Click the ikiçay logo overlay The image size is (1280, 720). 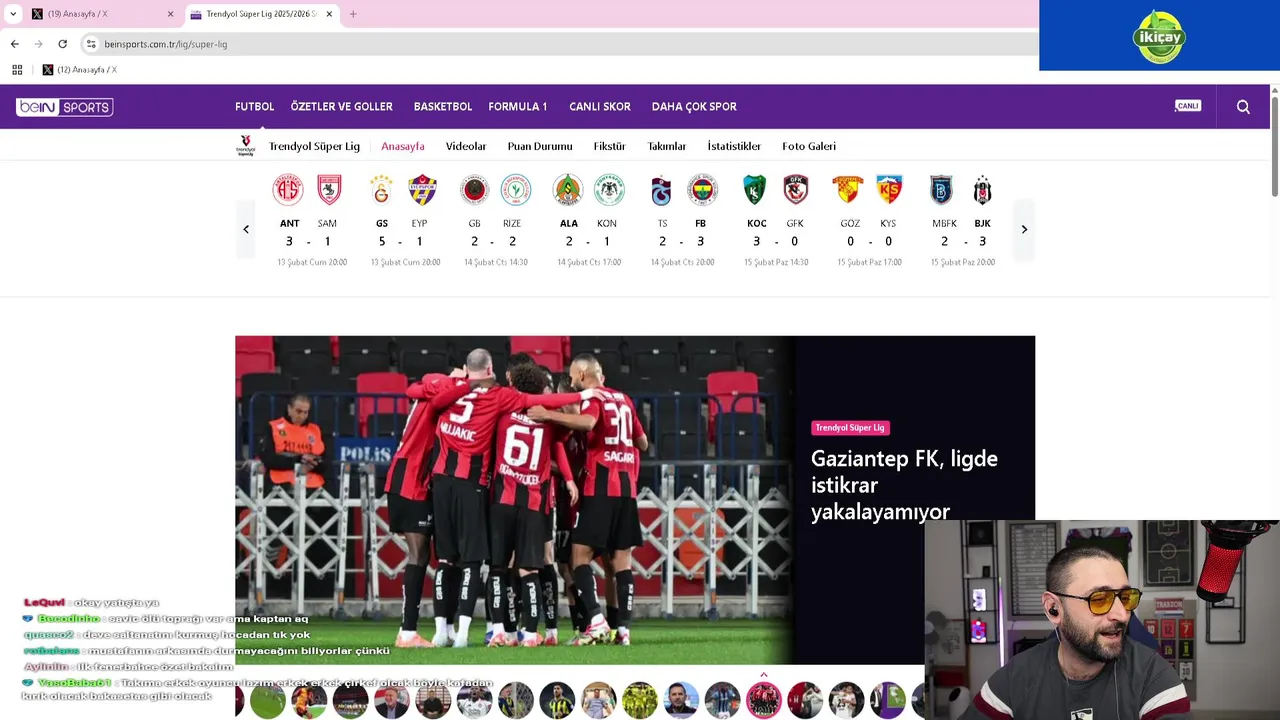pyautogui.click(x=1159, y=37)
